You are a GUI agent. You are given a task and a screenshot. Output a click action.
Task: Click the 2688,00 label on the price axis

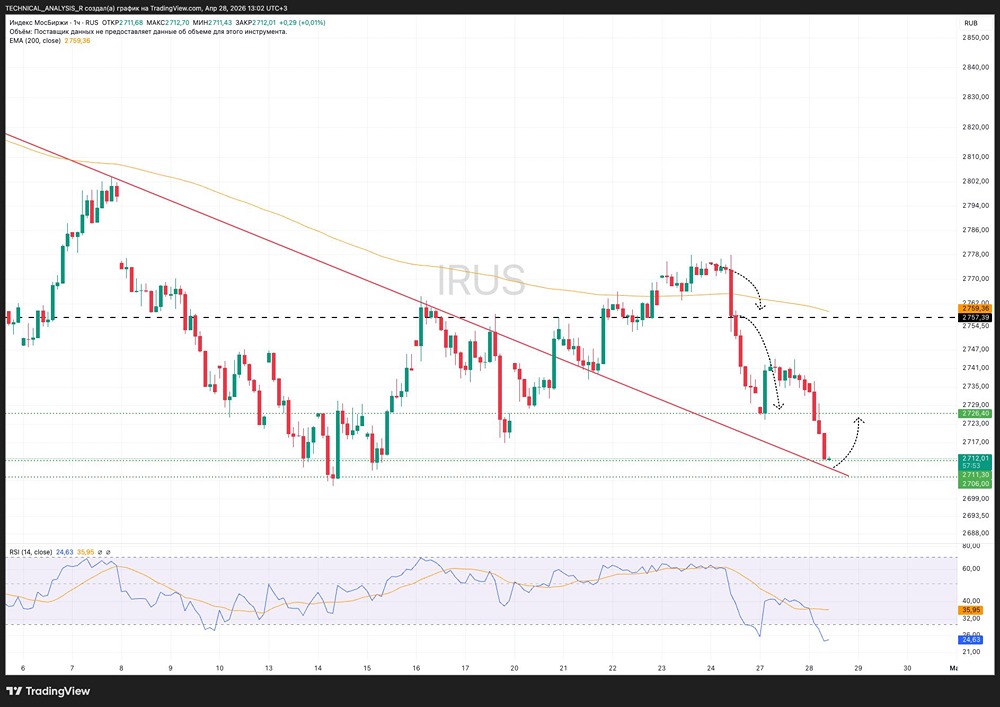[975, 533]
